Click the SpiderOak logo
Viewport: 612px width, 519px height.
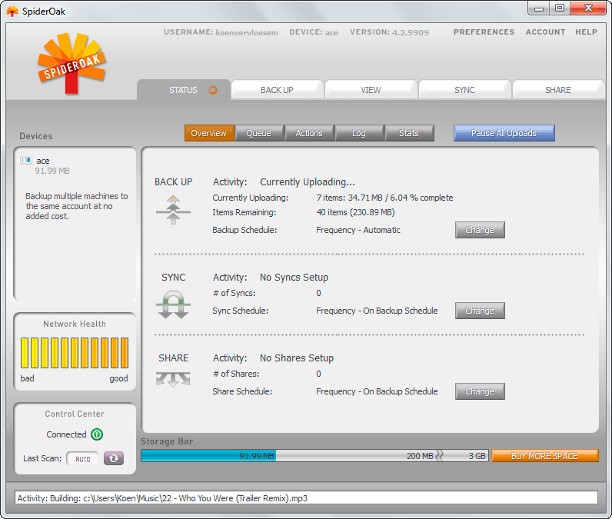tap(71, 63)
